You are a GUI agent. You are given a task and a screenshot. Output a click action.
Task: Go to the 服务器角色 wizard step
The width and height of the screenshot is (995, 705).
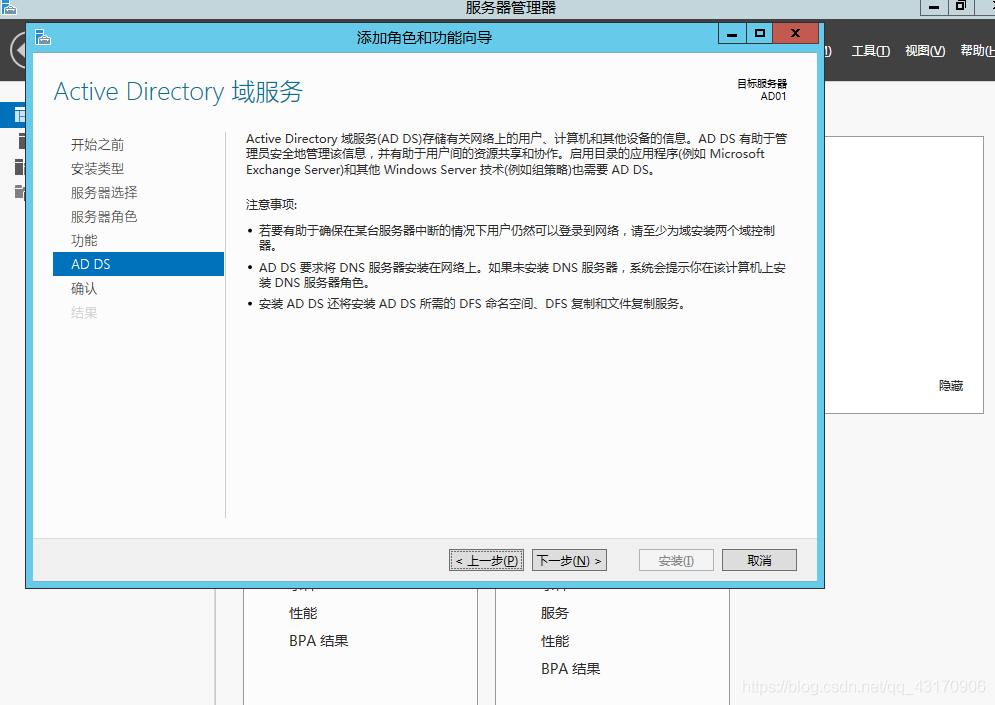[104, 216]
